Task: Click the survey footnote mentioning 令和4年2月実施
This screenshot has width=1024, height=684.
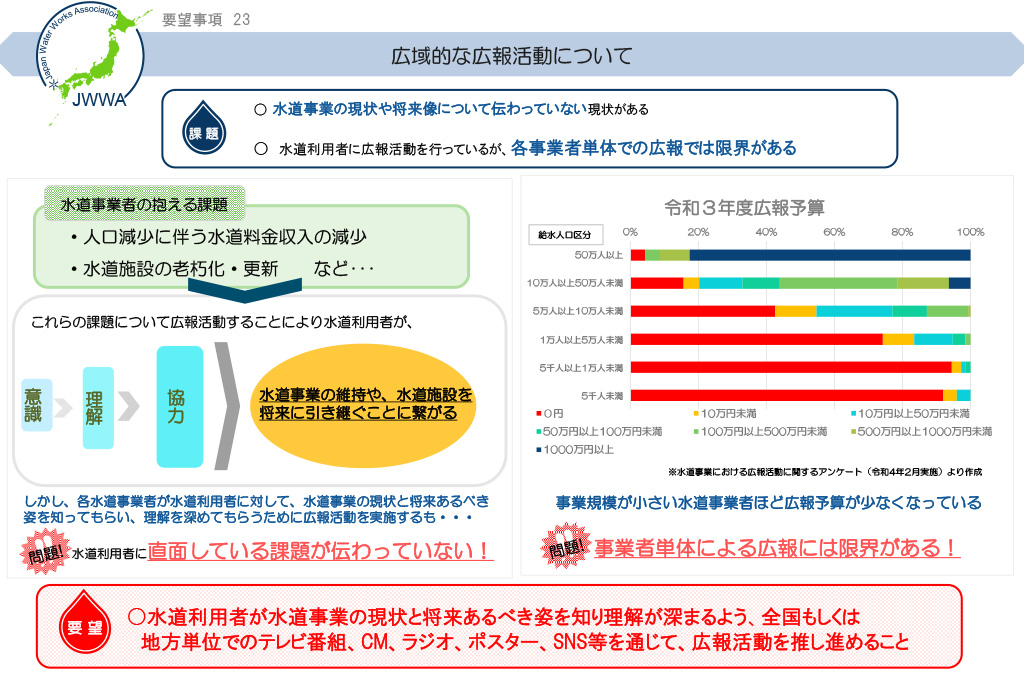Action: pyautogui.click(x=825, y=472)
